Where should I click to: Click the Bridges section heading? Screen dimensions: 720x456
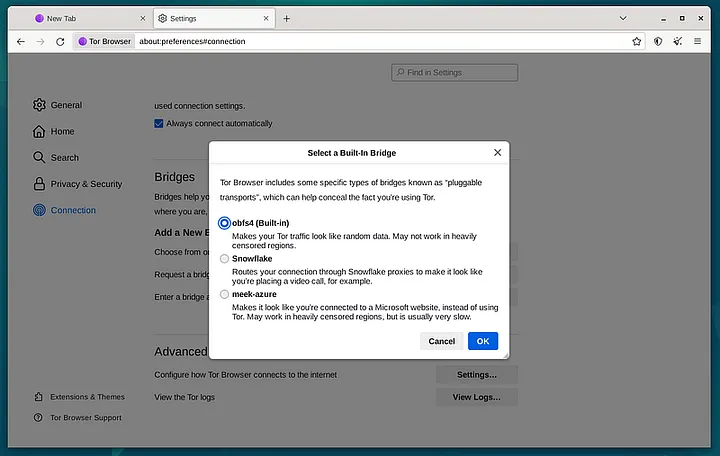coord(174,177)
